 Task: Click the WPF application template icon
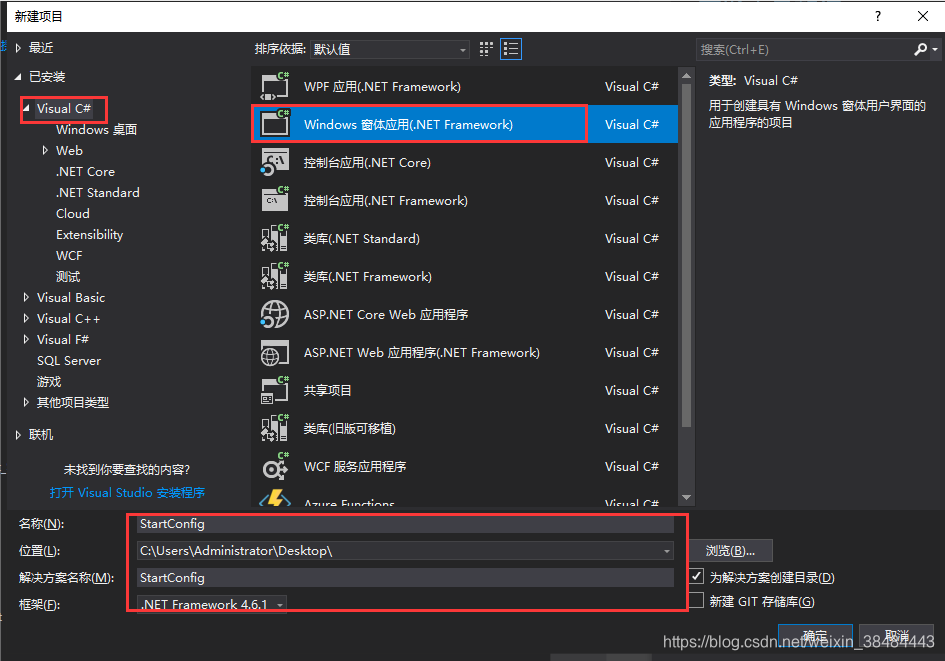click(275, 86)
